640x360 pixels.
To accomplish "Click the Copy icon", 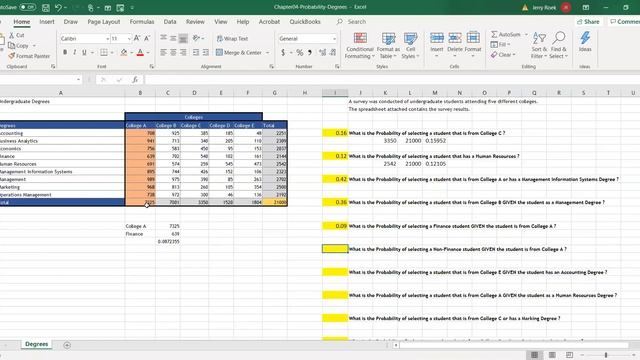I will 18,46.
